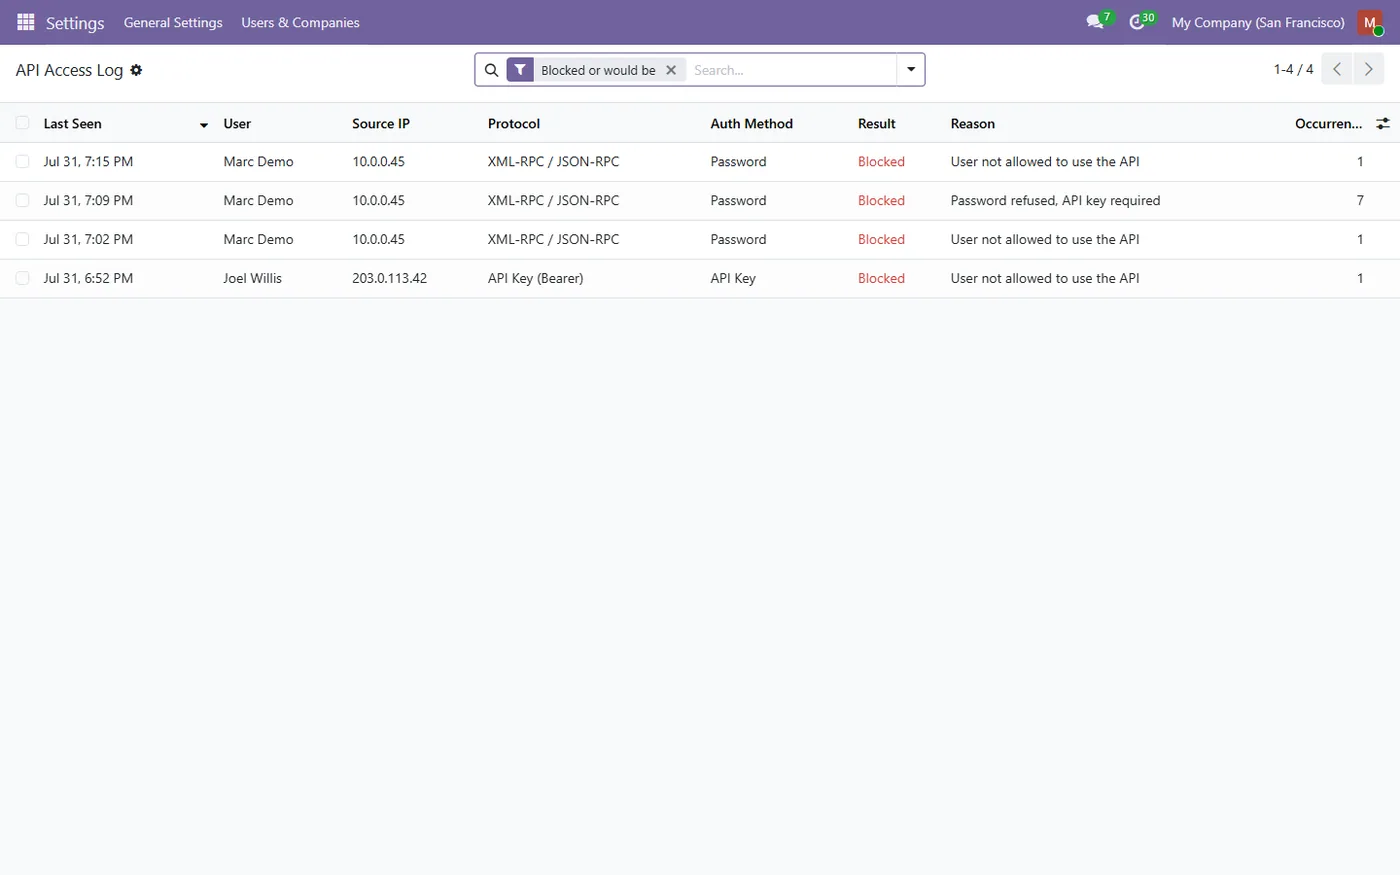Select the Jul 31, 7:15 PM row checkbox
The height and width of the screenshot is (875, 1400).
pos(22,161)
